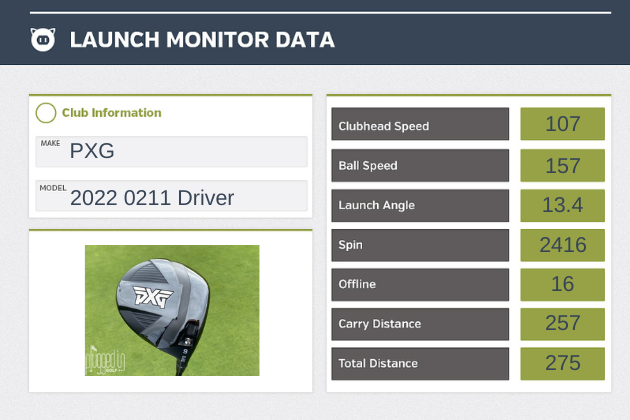The image size is (630, 420).
Task: Open the PXG driver photo
Action: point(171,310)
